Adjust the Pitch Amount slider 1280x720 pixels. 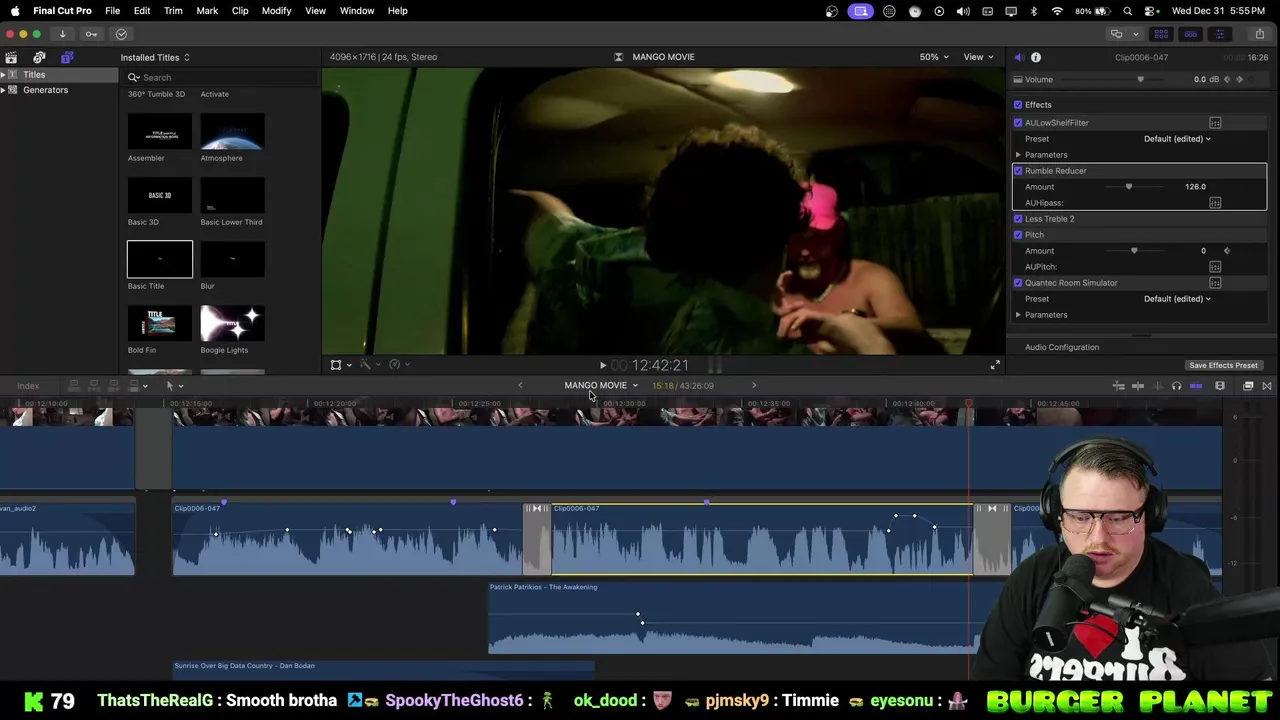pyautogui.click(x=1134, y=251)
